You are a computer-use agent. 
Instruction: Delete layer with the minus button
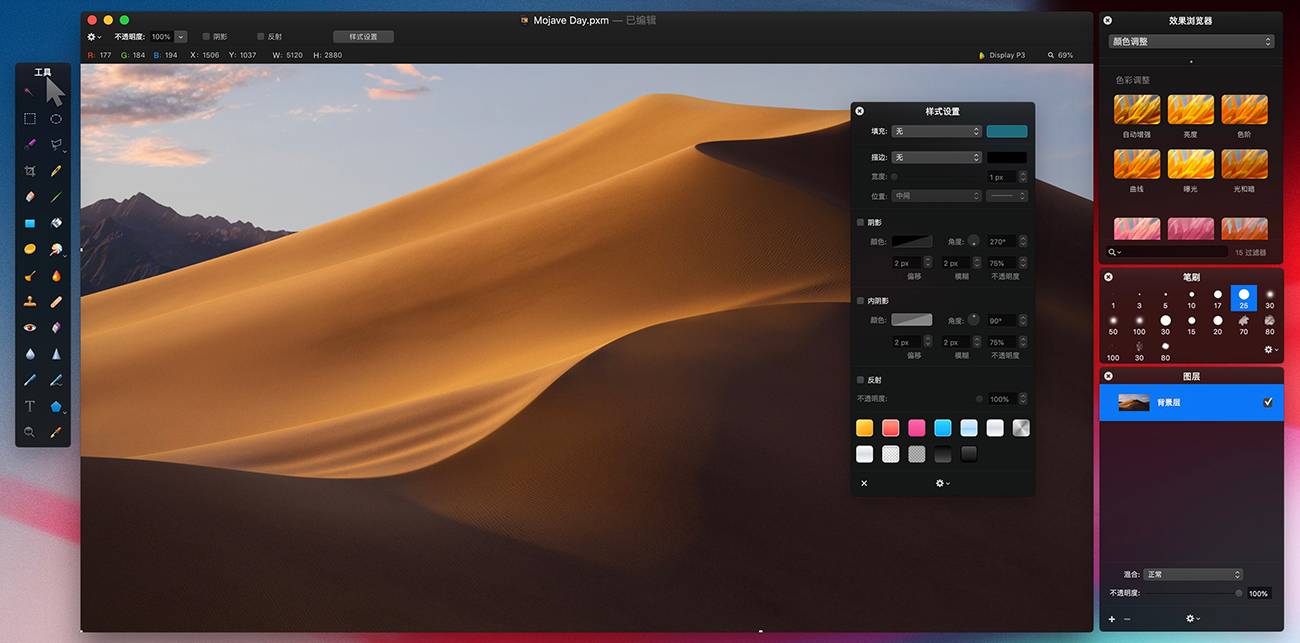[x=1127, y=619]
